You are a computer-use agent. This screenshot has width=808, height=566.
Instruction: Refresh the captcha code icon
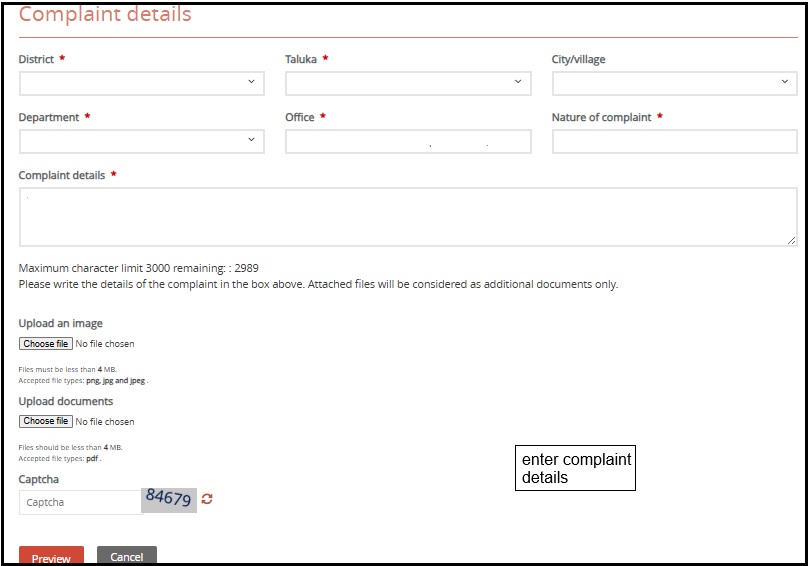[207, 499]
